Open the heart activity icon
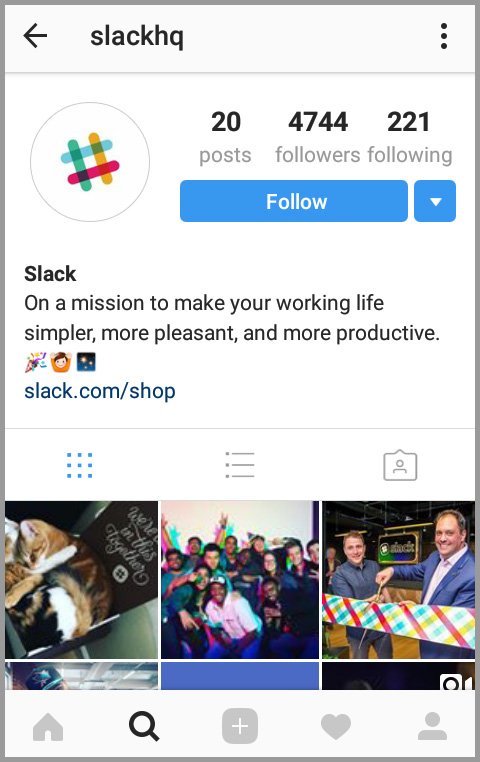This screenshot has width=480, height=762. (336, 727)
